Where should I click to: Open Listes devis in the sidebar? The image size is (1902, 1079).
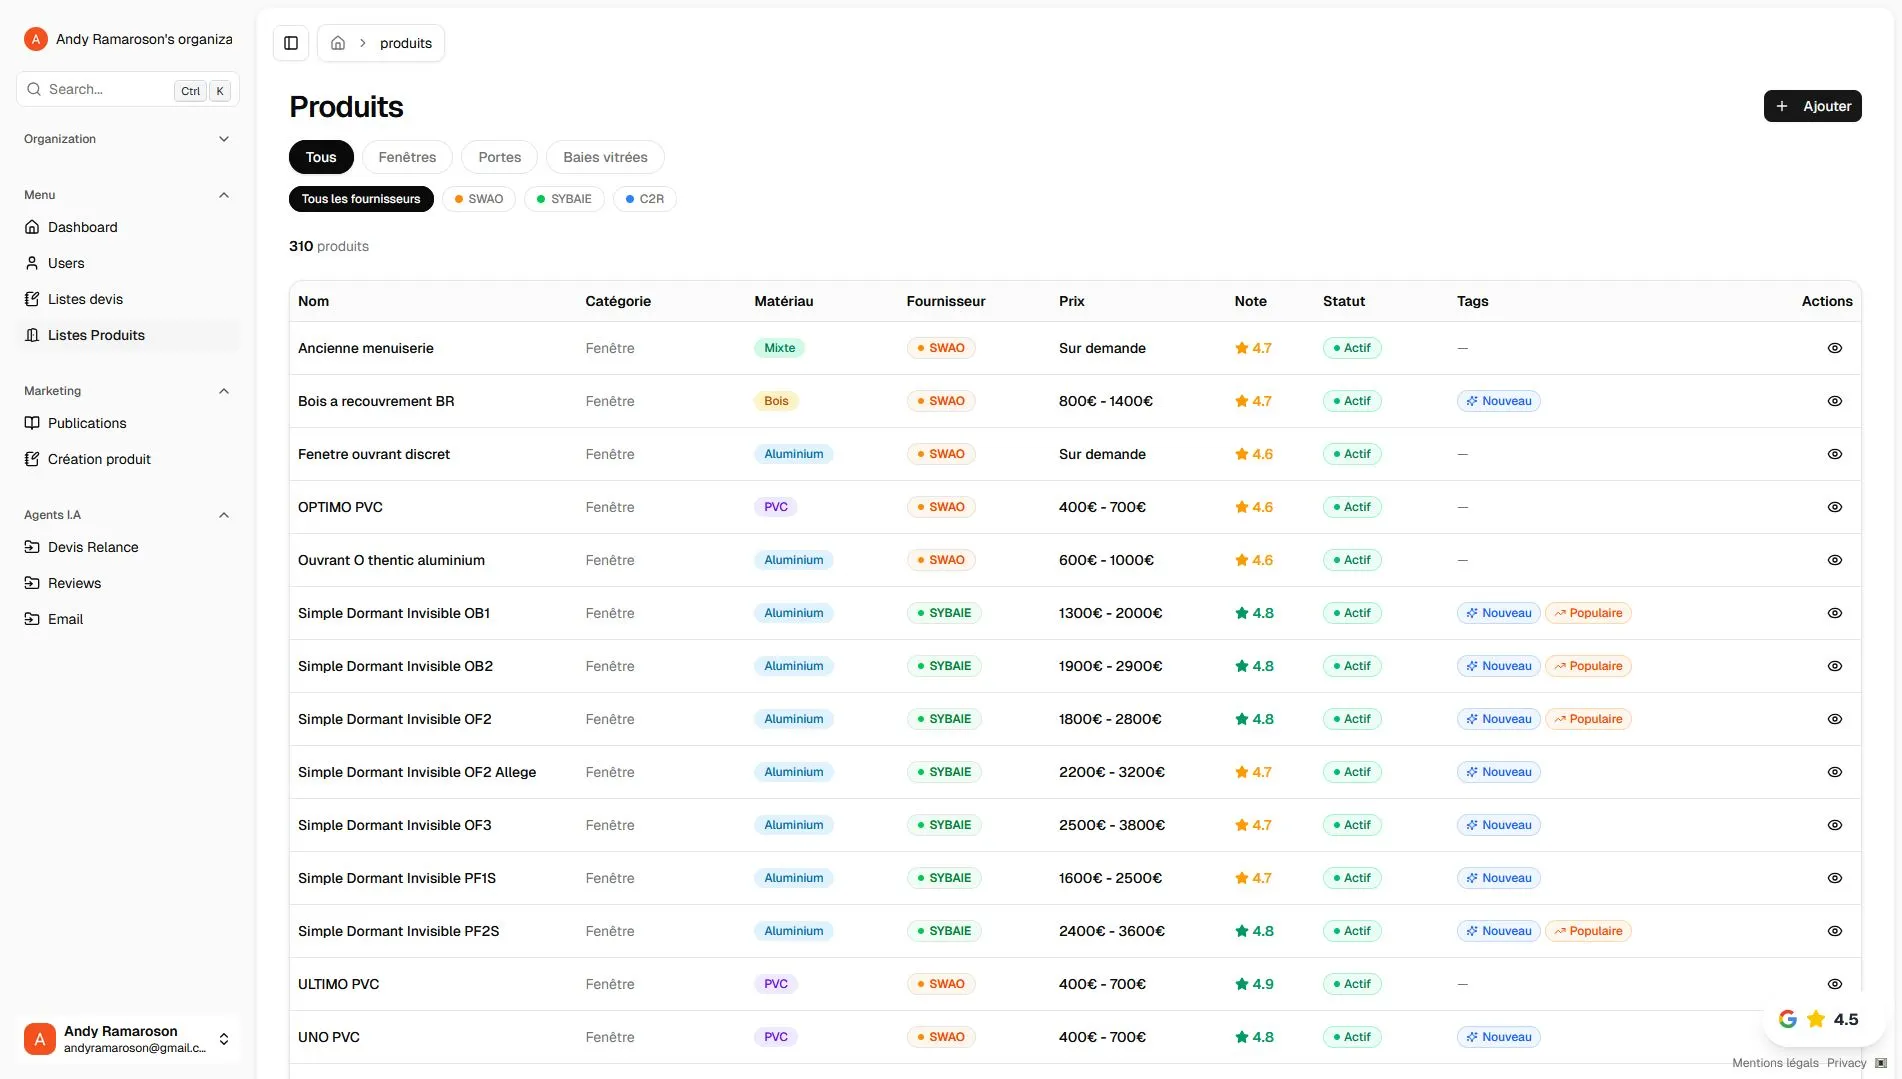coord(85,298)
